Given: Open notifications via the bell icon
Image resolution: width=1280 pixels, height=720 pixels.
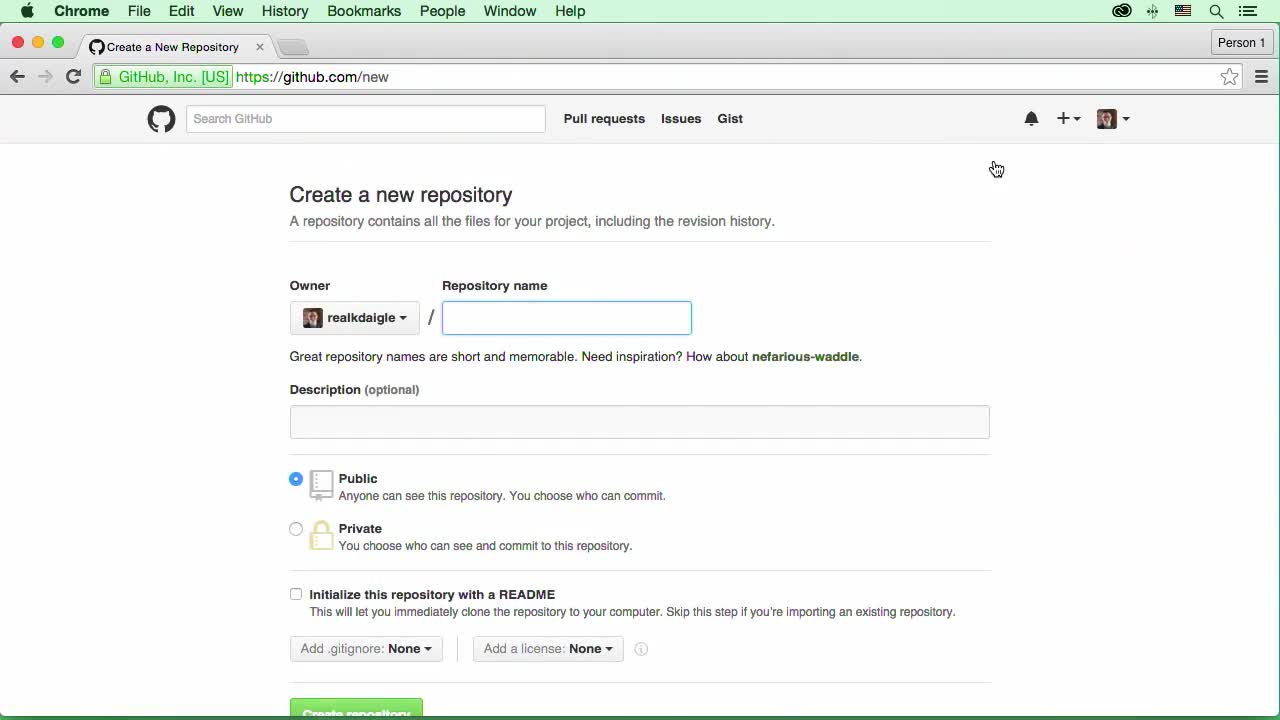Looking at the screenshot, I should [x=1031, y=119].
